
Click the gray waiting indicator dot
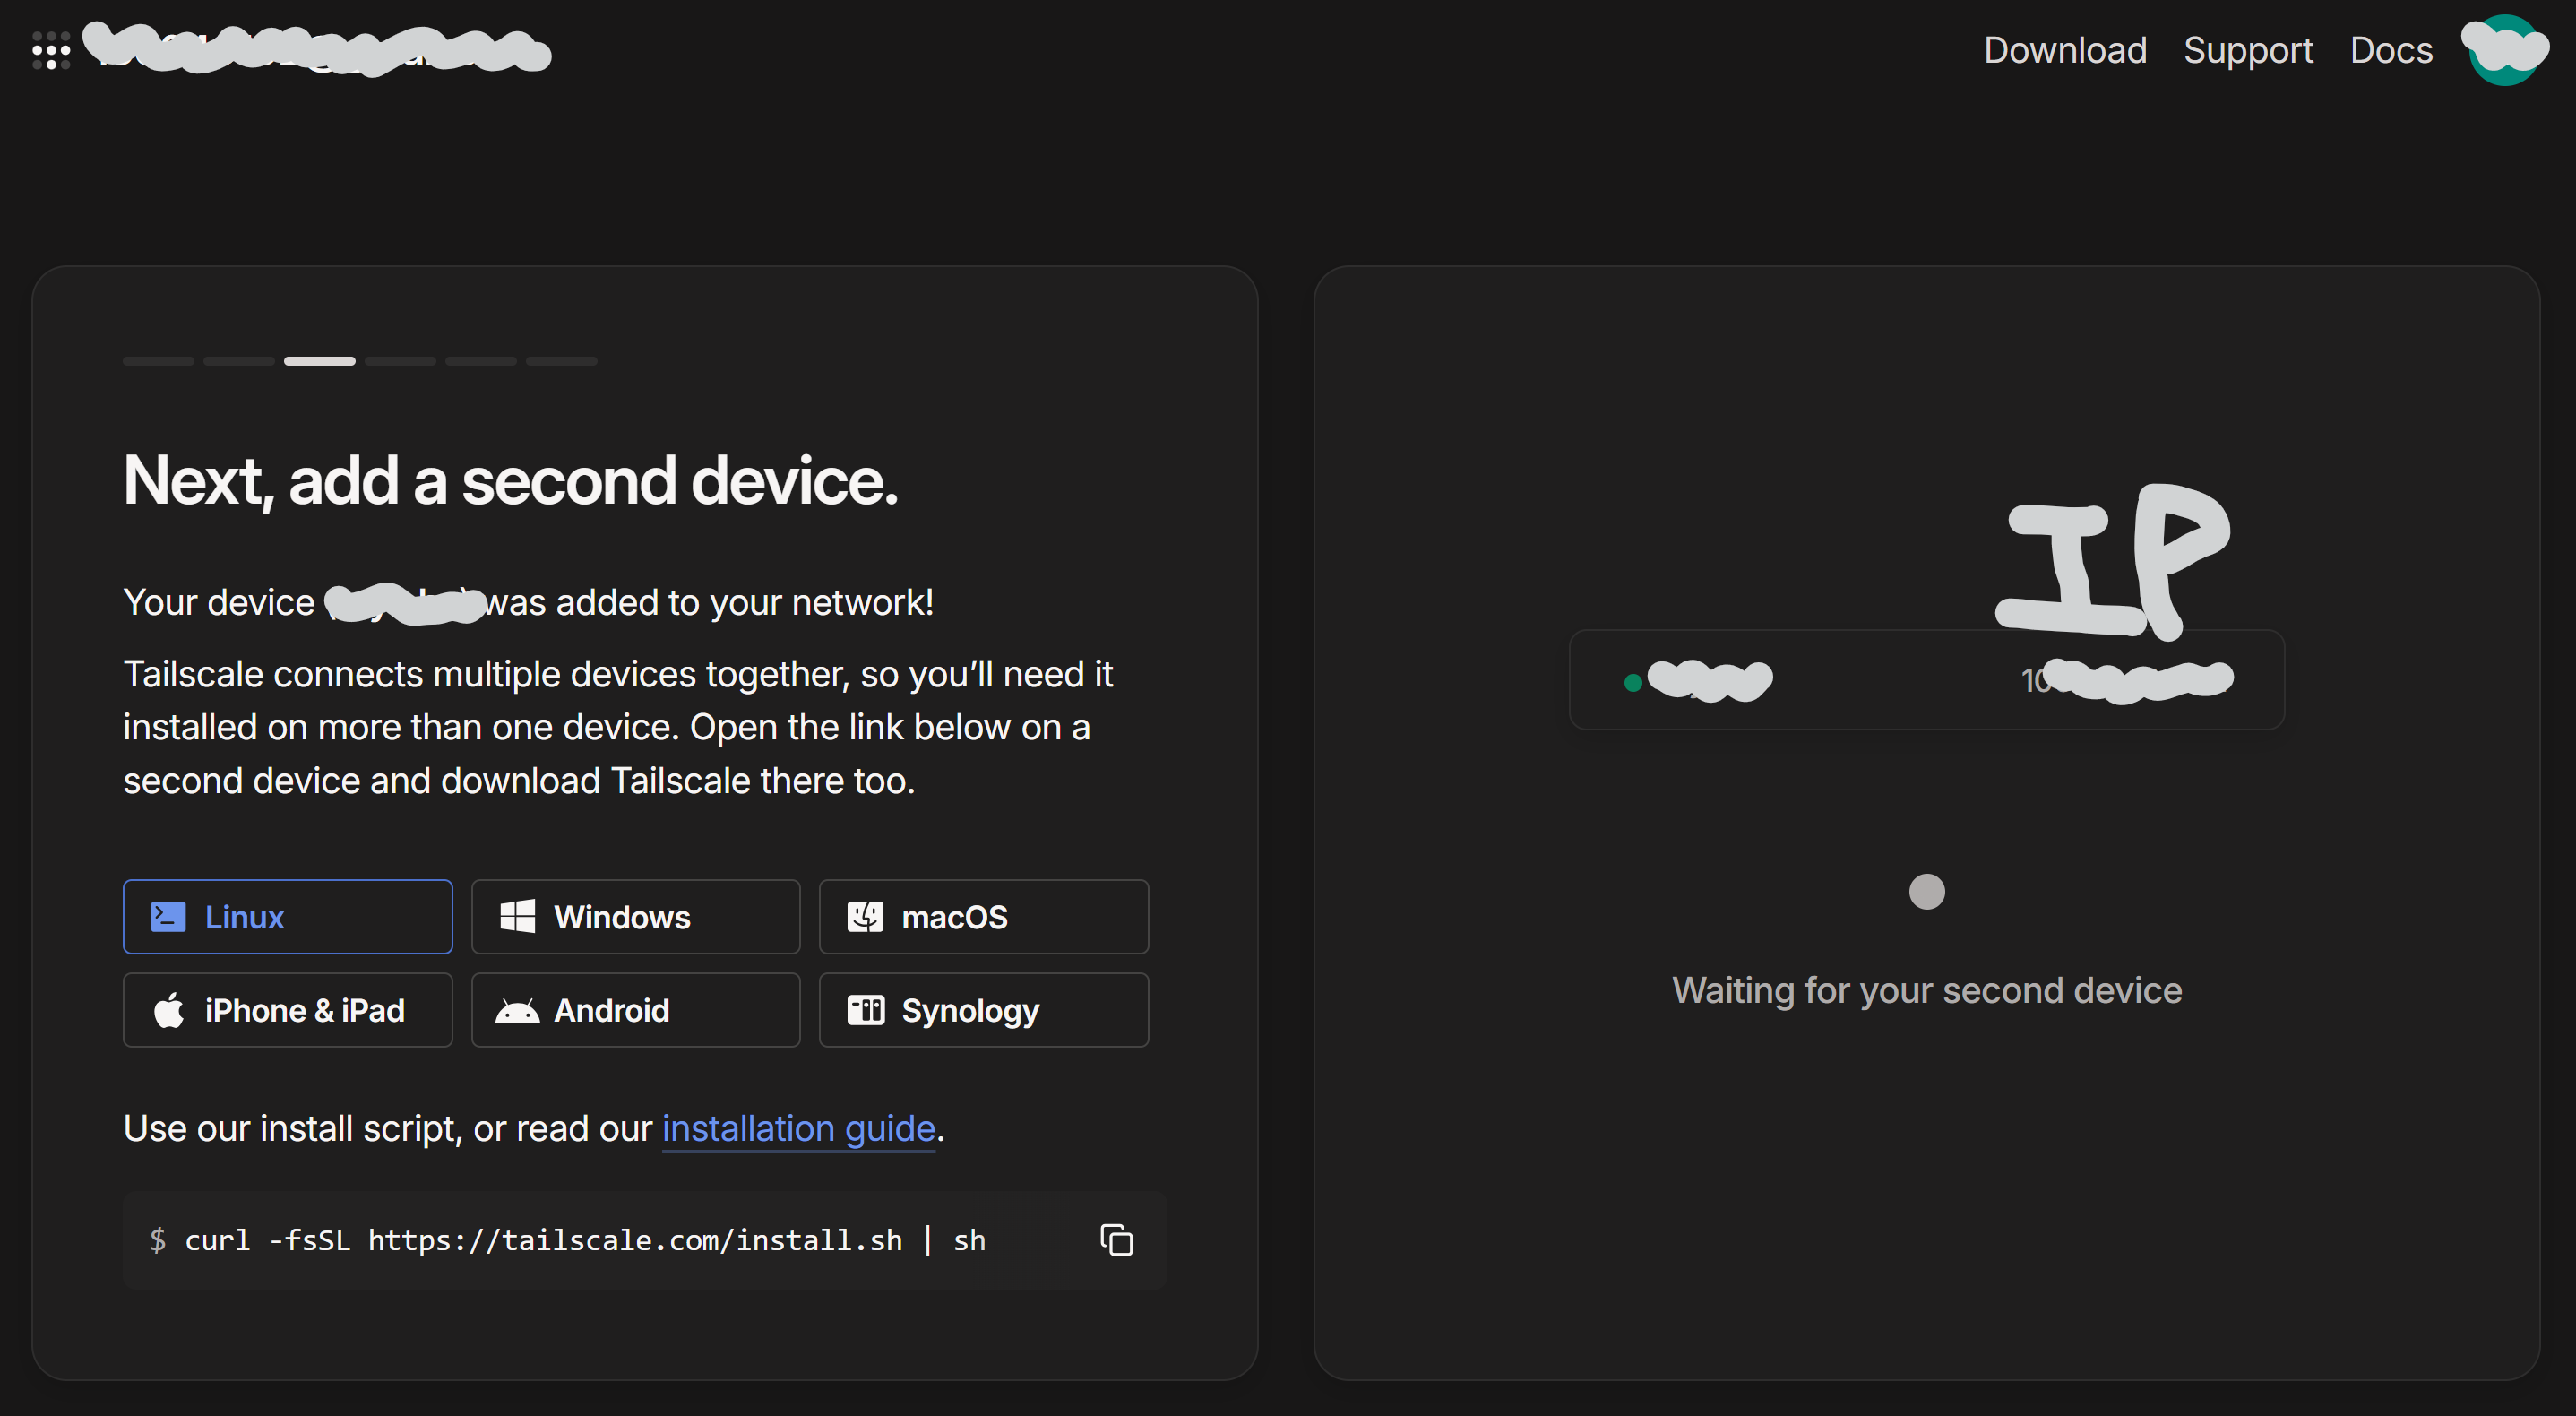click(1926, 891)
